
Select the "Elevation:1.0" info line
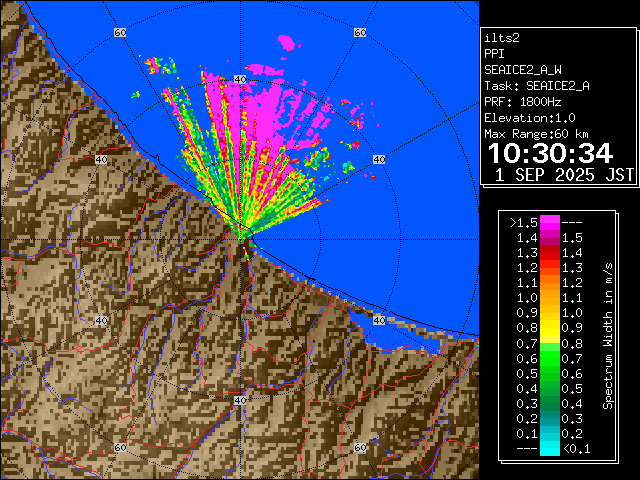point(527,118)
